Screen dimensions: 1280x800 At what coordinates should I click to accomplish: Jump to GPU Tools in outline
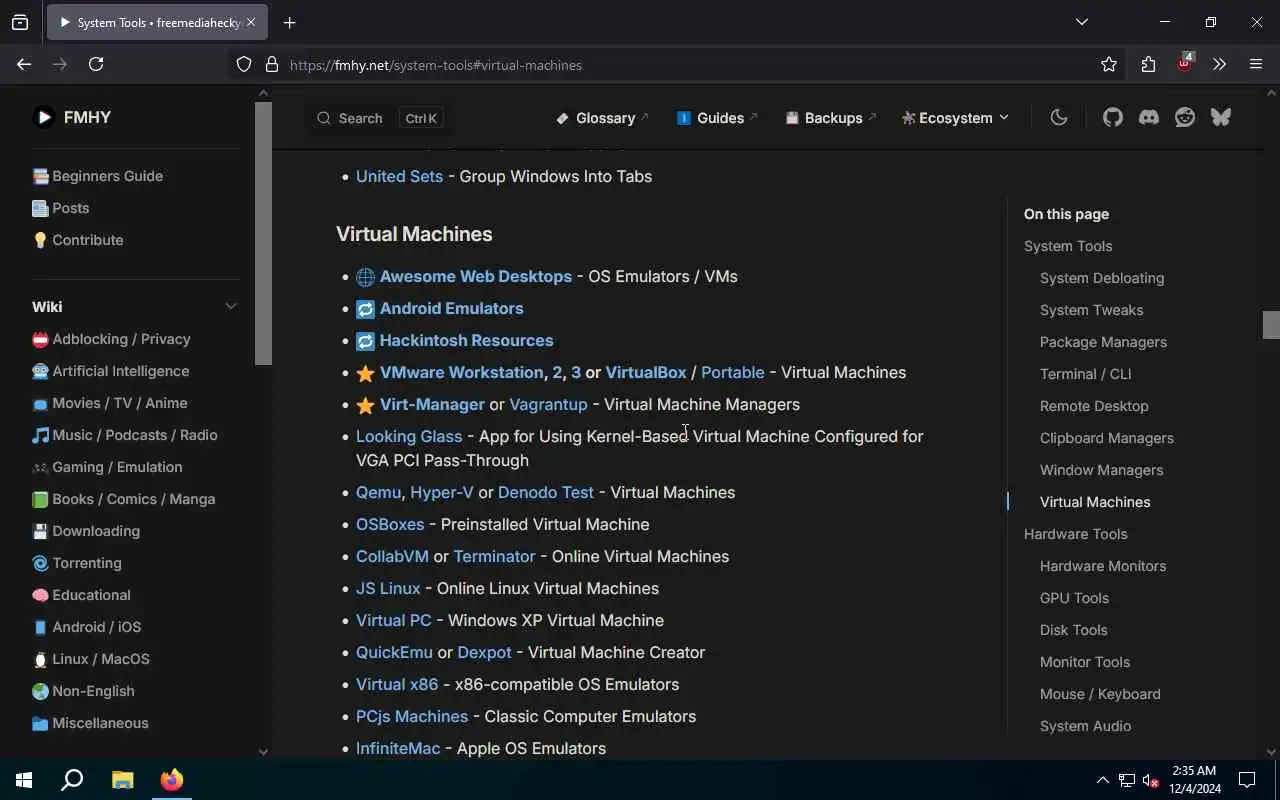pos(1074,598)
